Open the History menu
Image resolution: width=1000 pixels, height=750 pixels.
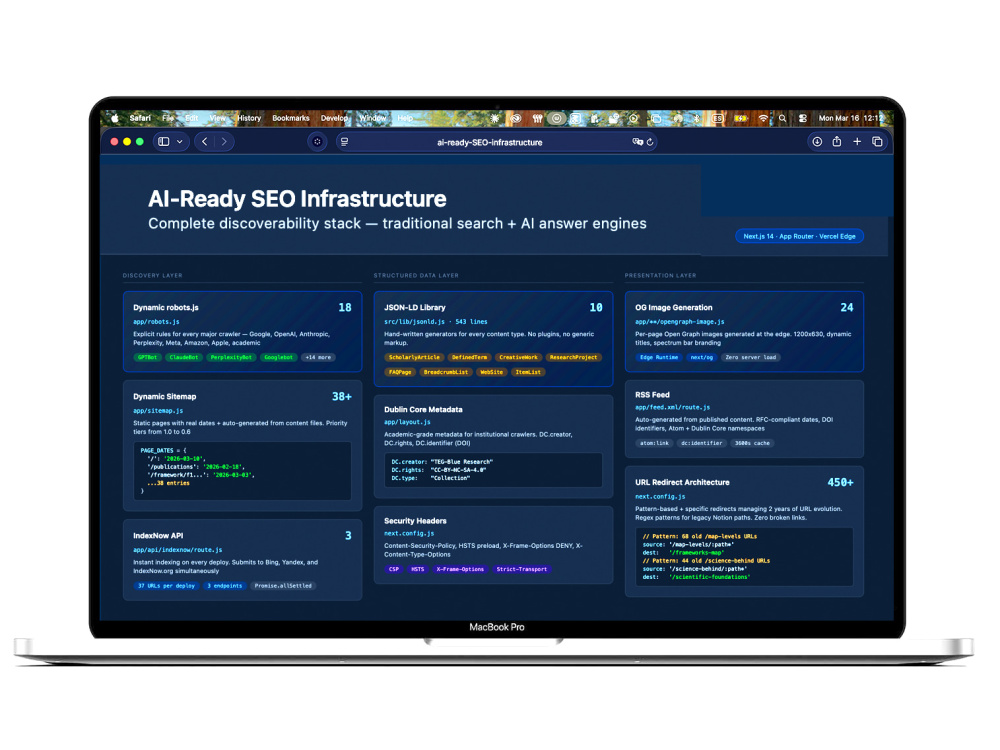pyautogui.click(x=249, y=118)
